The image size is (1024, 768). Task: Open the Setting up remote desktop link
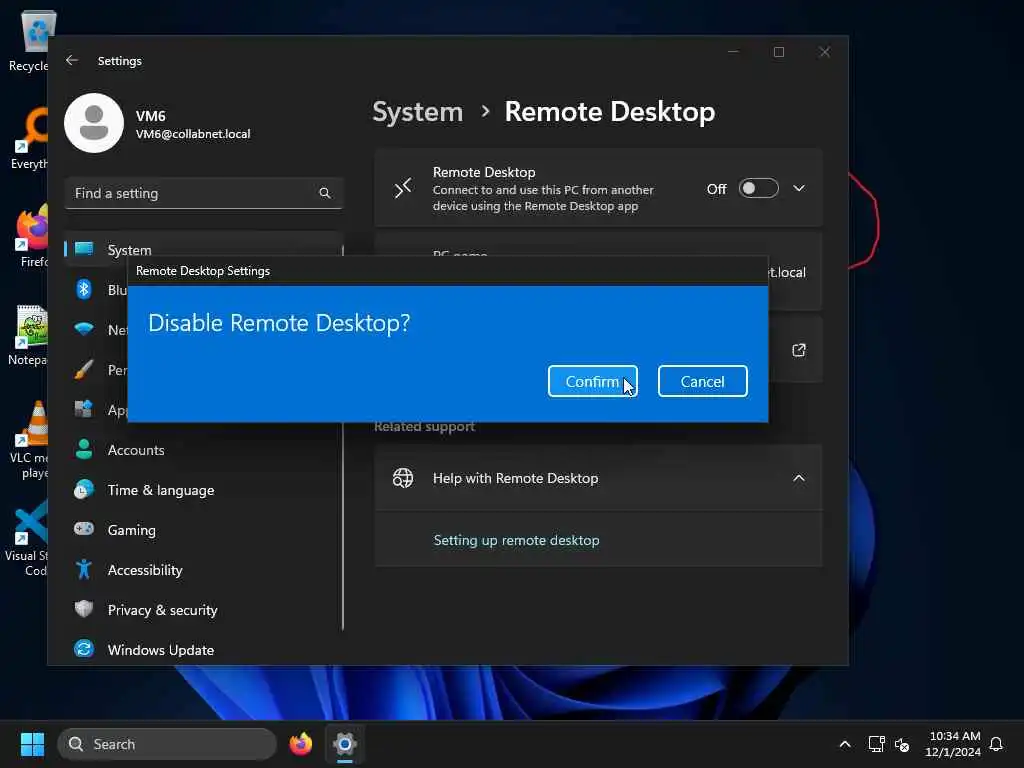click(x=516, y=540)
